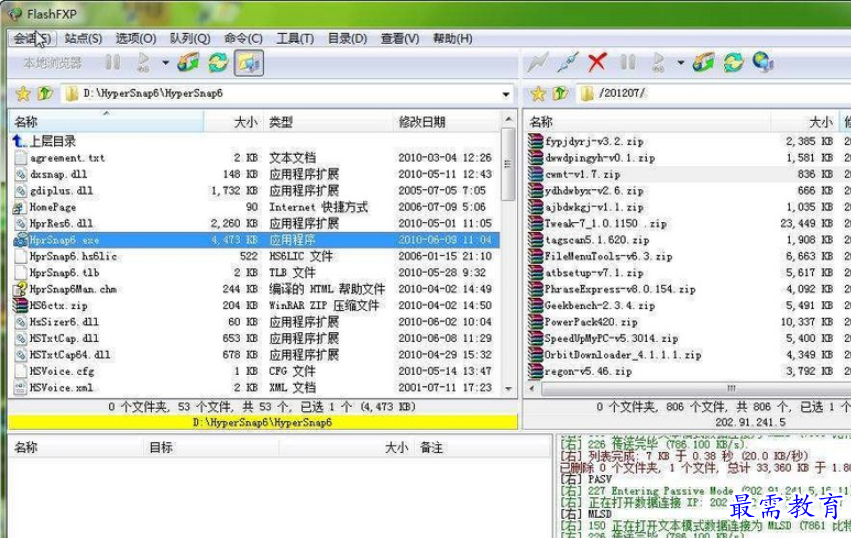The width and height of the screenshot is (851, 538).
Task: Click the HprSnap6.exe application icon
Action: (x=21, y=240)
